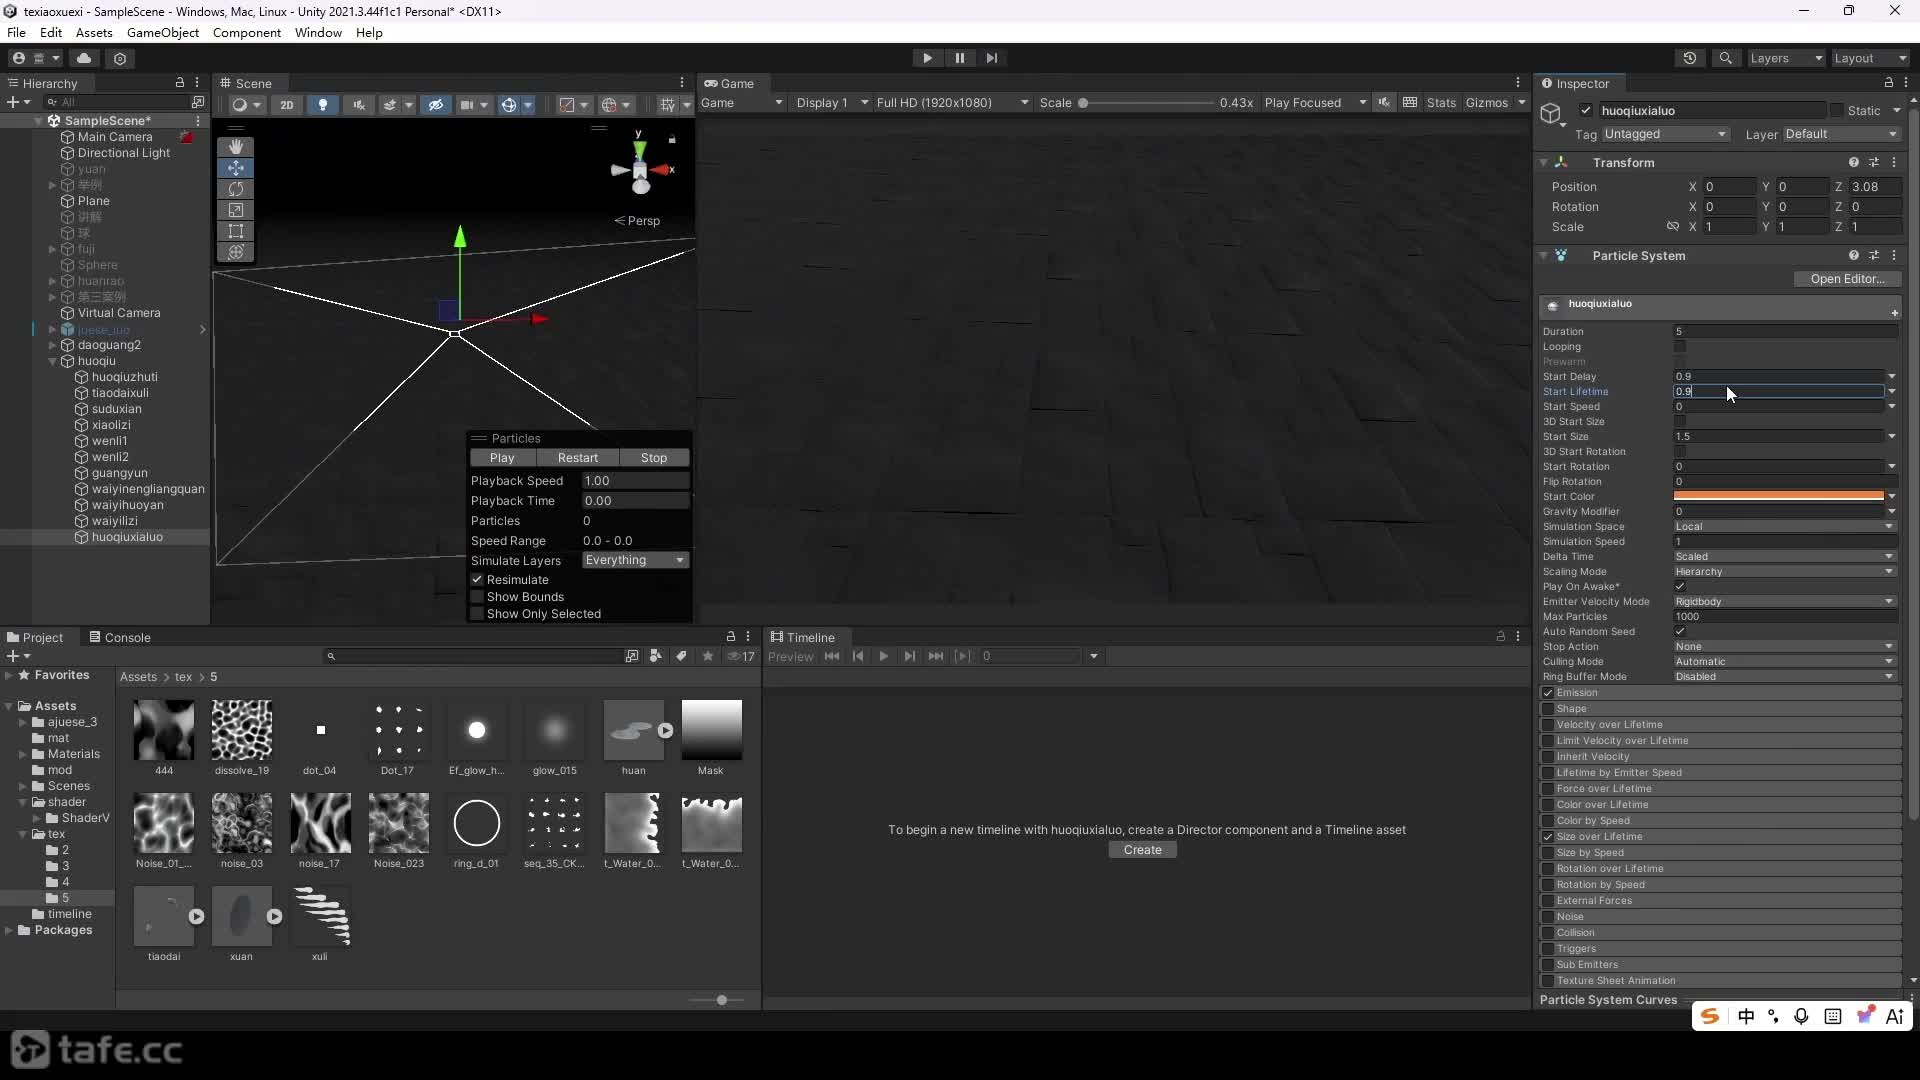The width and height of the screenshot is (1920, 1080).
Task: Open the GameObject menu
Action: [x=163, y=33]
